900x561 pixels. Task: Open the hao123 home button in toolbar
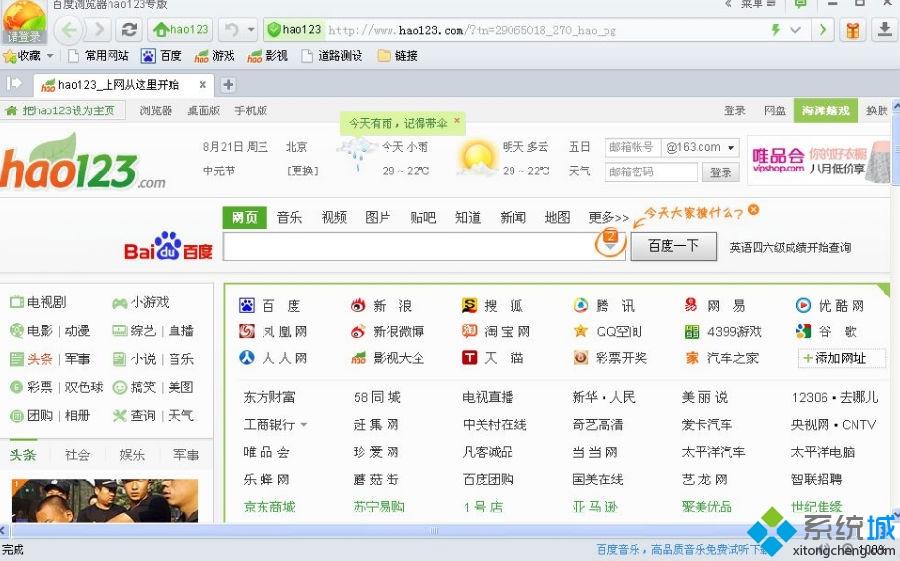pos(181,29)
